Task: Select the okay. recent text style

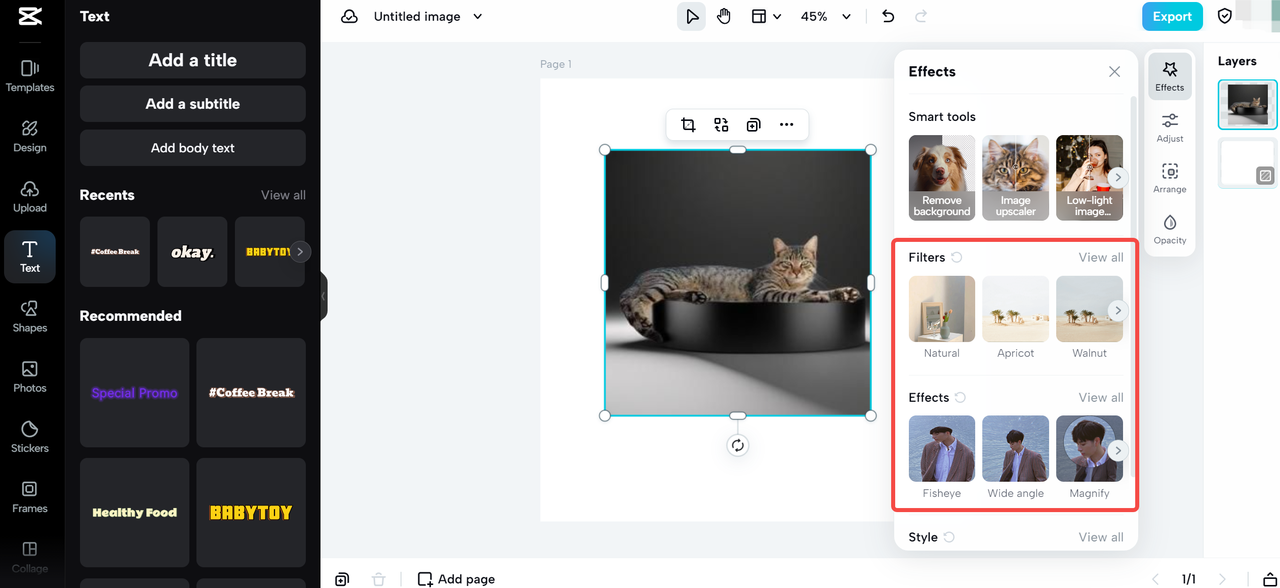Action: tap(192, 252)
